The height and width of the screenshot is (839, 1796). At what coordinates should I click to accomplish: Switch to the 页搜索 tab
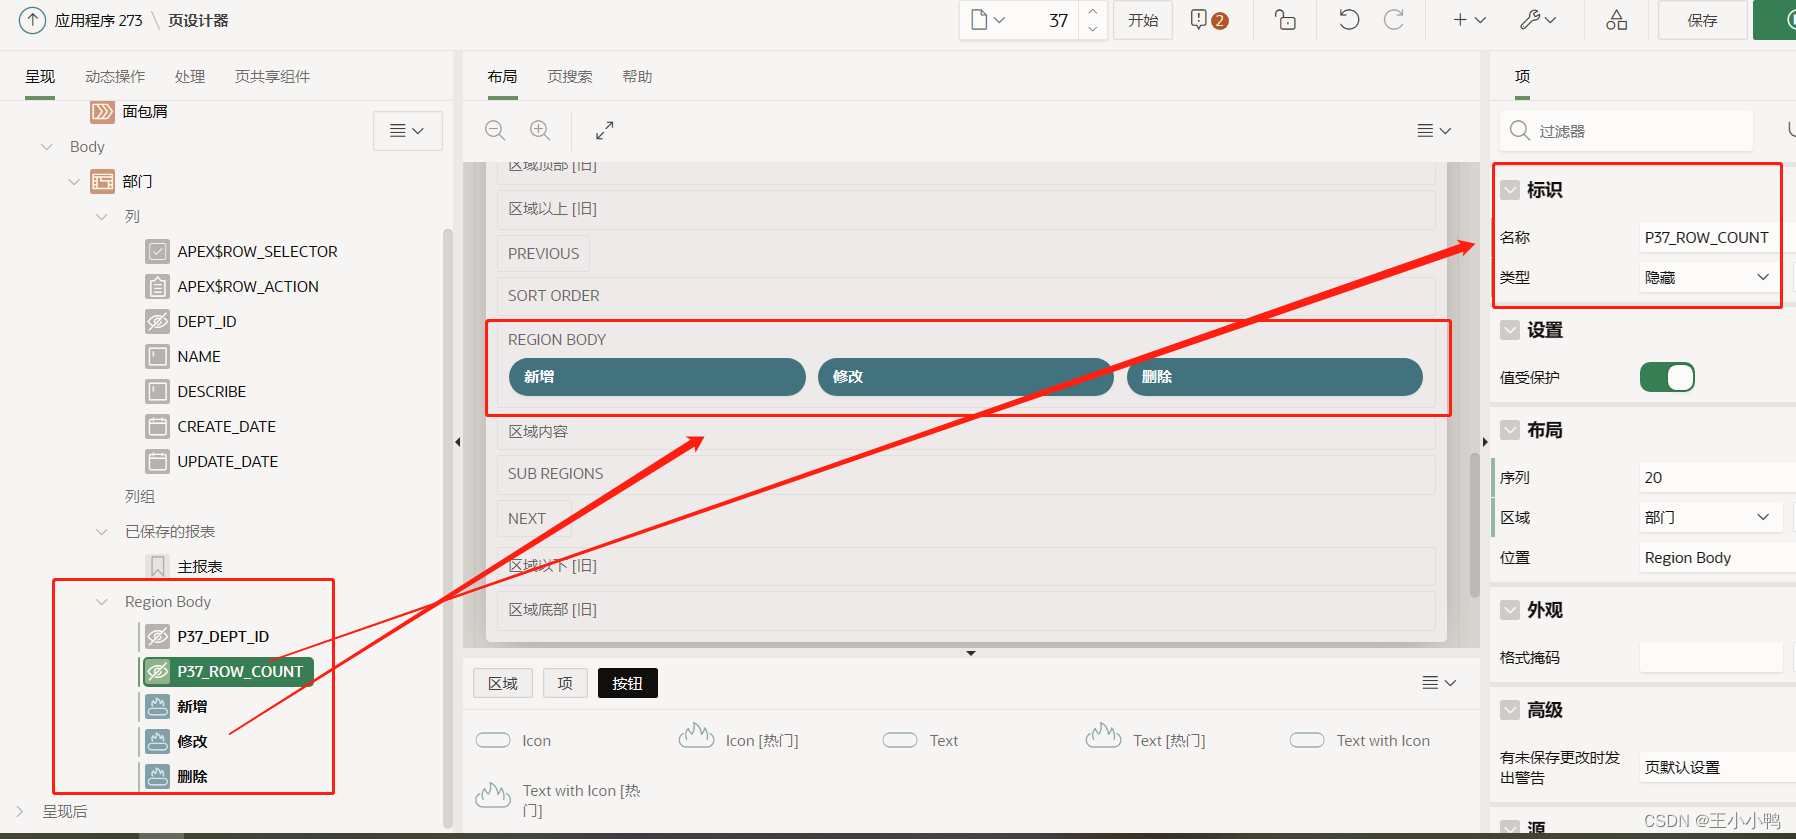tap(570, 77)
